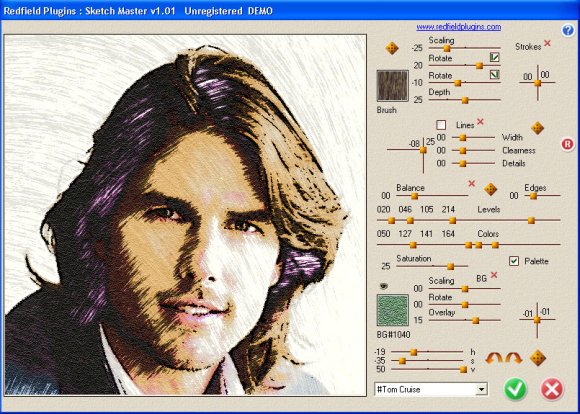Click the undo curved arrow icon

(x=494, y=358)
